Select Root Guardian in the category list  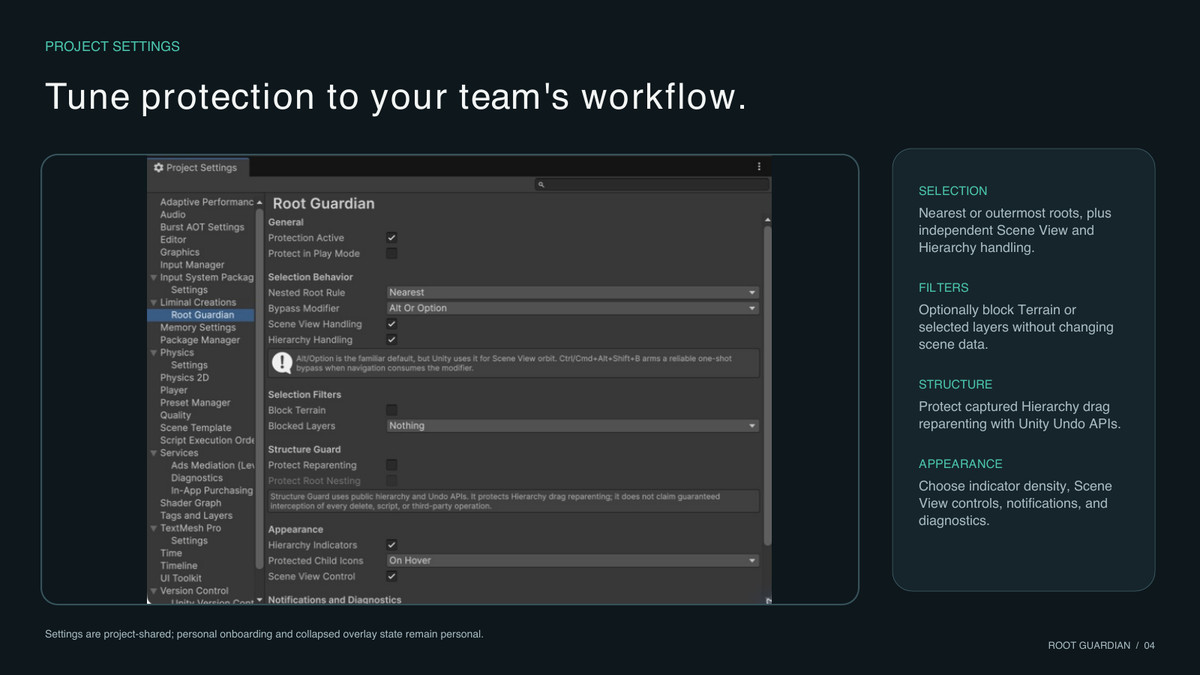coord(201,315)
